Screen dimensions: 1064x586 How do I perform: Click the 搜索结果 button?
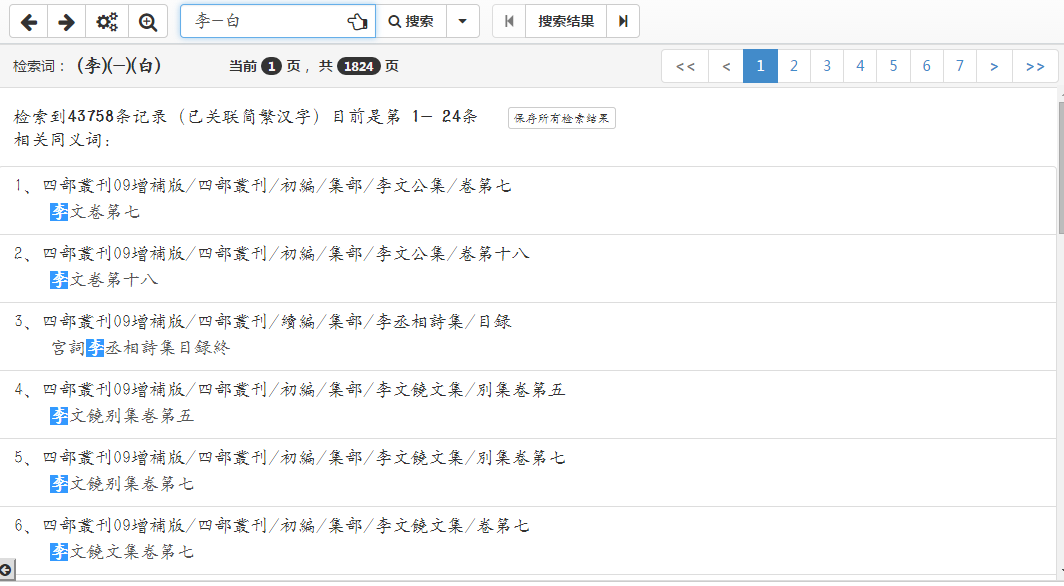click(566, 21)
